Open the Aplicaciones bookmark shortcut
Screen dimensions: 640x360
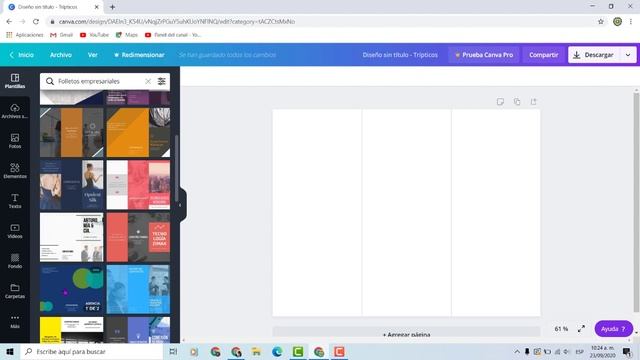(x=25, y=35)
